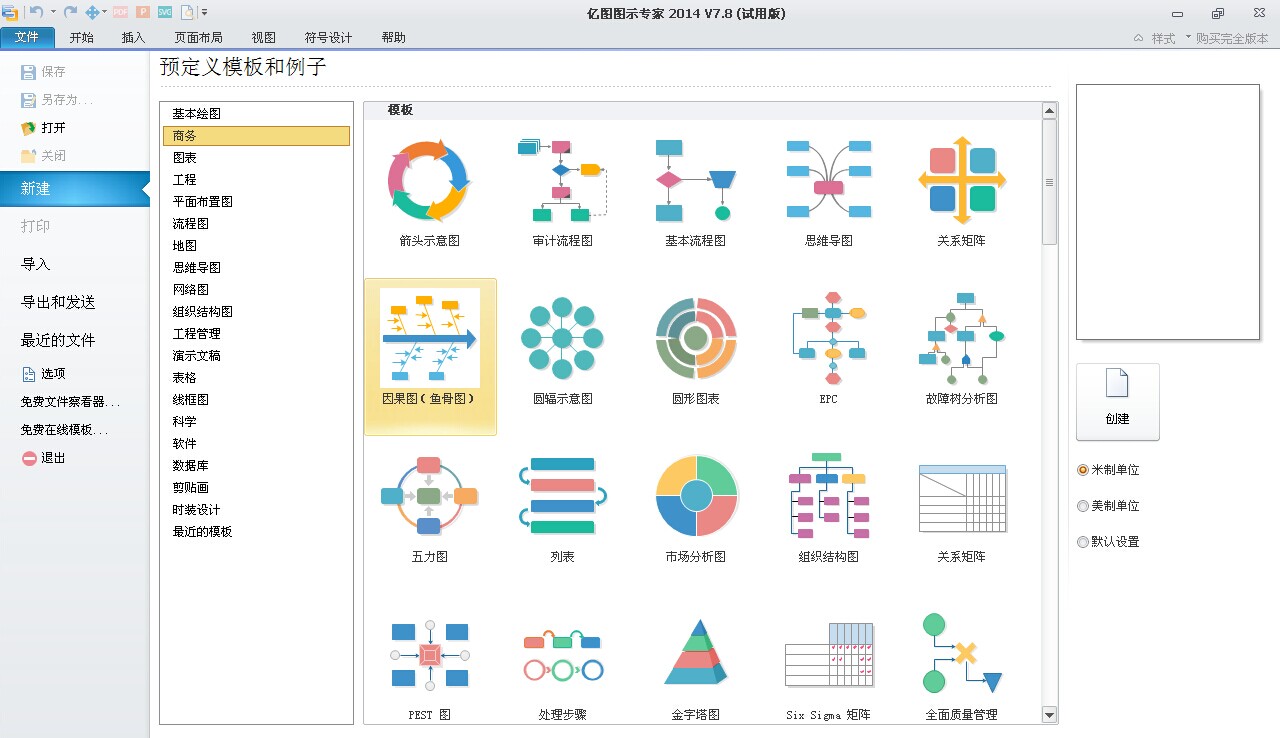The width and height of the screenshot is (1280, 738).
Task: Open 免费文件察看器 link
Action: [x=70, y=402]
